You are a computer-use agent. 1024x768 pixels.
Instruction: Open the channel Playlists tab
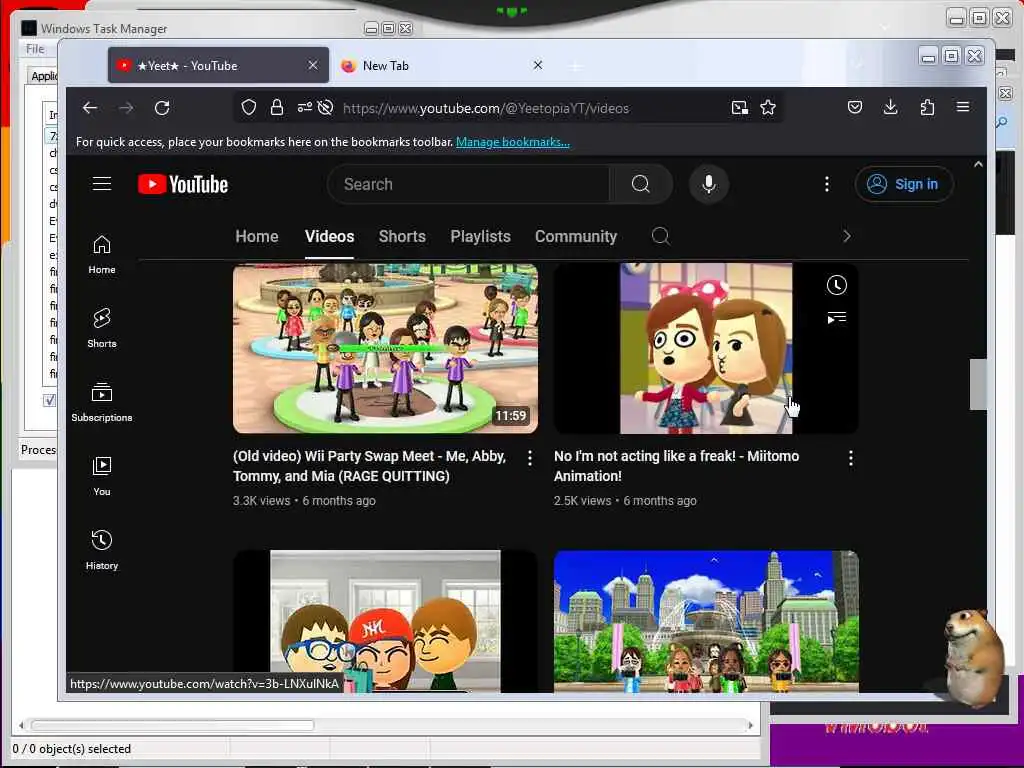pos(481,236)
